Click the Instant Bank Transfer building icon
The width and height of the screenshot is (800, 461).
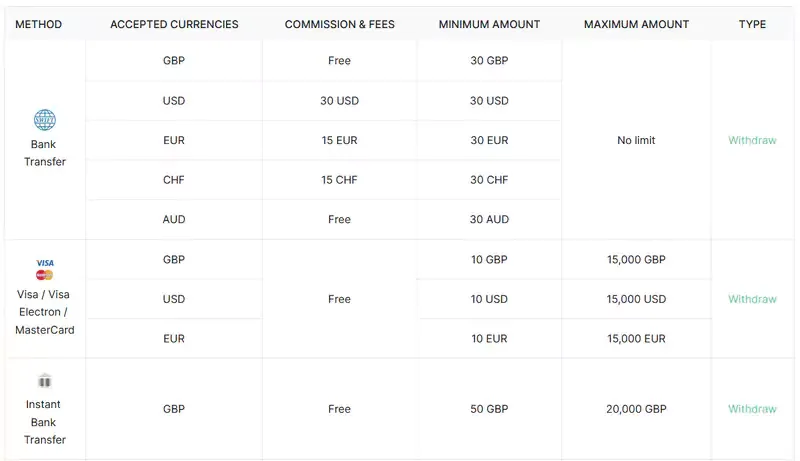coord(45,381)
